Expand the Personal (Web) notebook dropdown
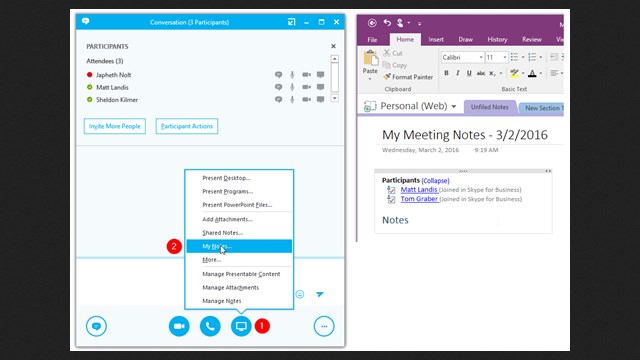 point(453,107)
